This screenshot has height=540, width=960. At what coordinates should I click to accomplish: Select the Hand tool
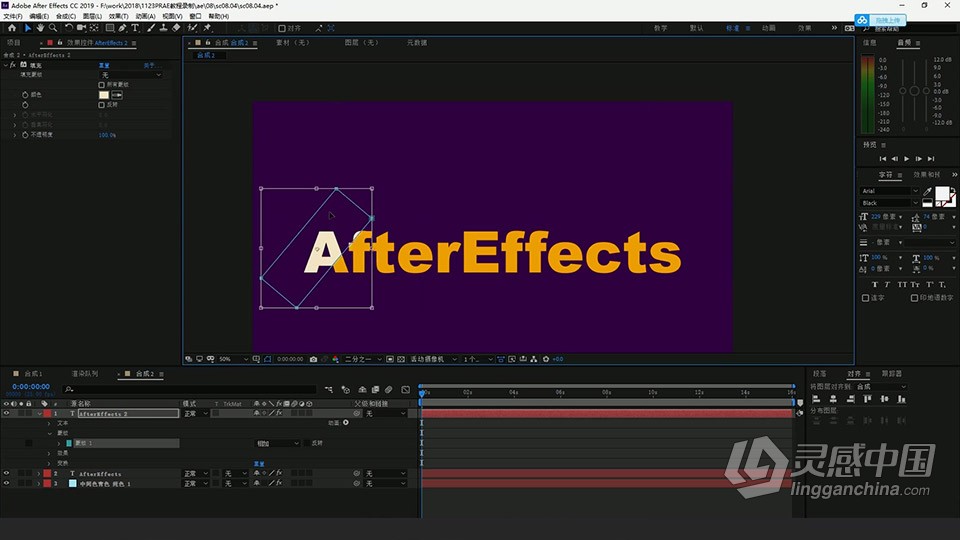pyautogui.click(x=40, y=28)
